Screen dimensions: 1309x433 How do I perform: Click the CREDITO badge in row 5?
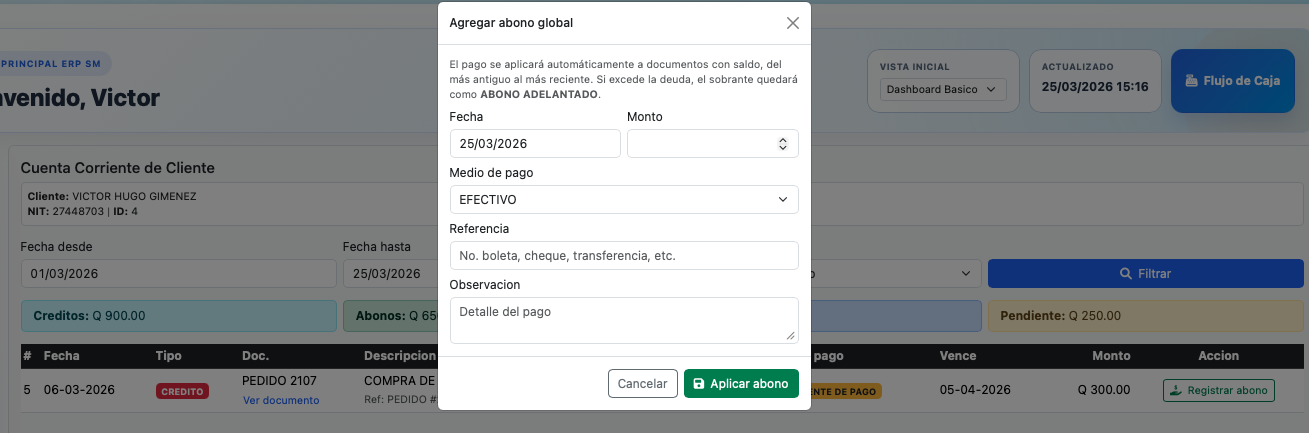coord(182,392)
